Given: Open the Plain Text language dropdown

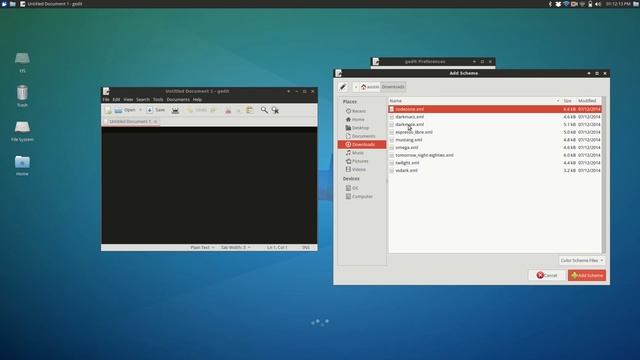Looking at the screenshot, I should click(202, 248).
